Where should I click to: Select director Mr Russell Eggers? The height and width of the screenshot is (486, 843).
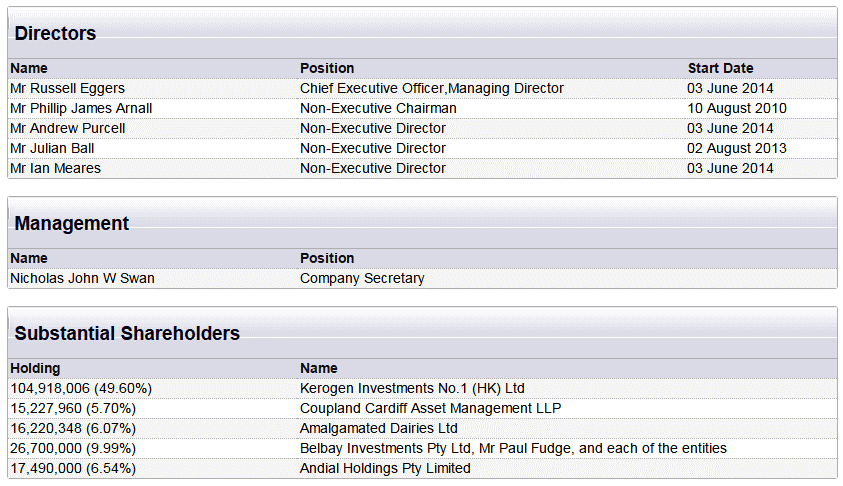(x=67, y=88)
